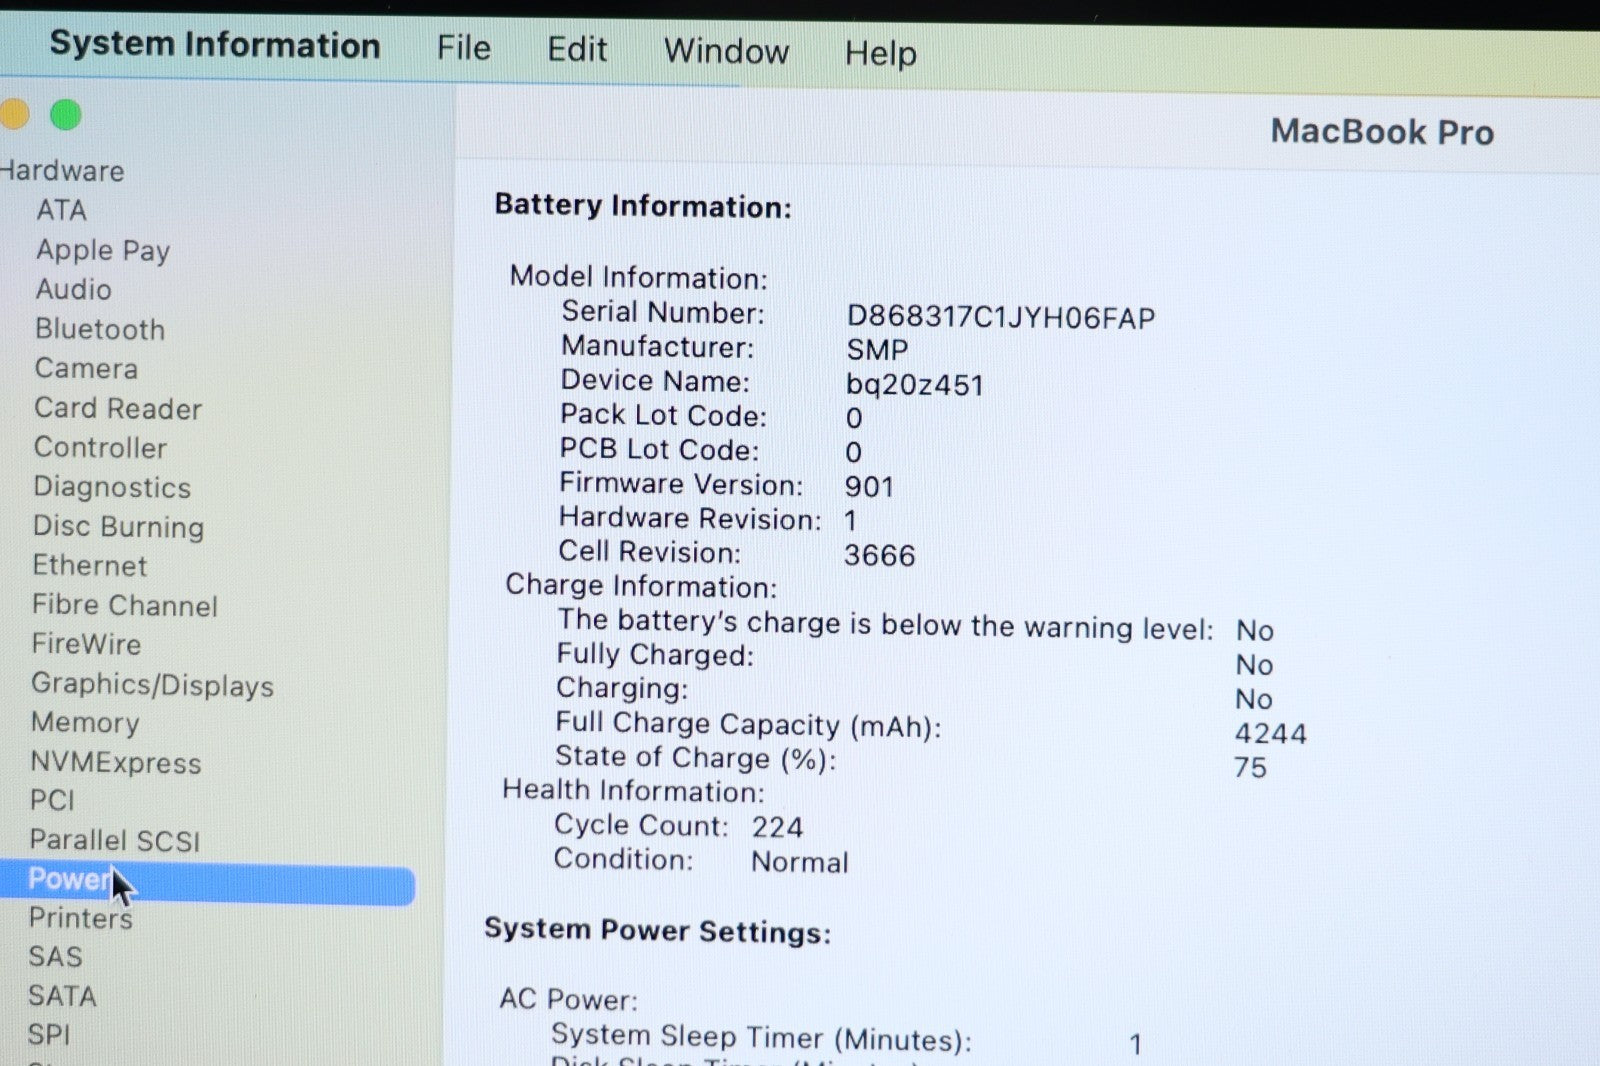The height and width of the screenshot is (1066, 1600).
Task: Click the battery serial number value
Action: click(1000, 318)
